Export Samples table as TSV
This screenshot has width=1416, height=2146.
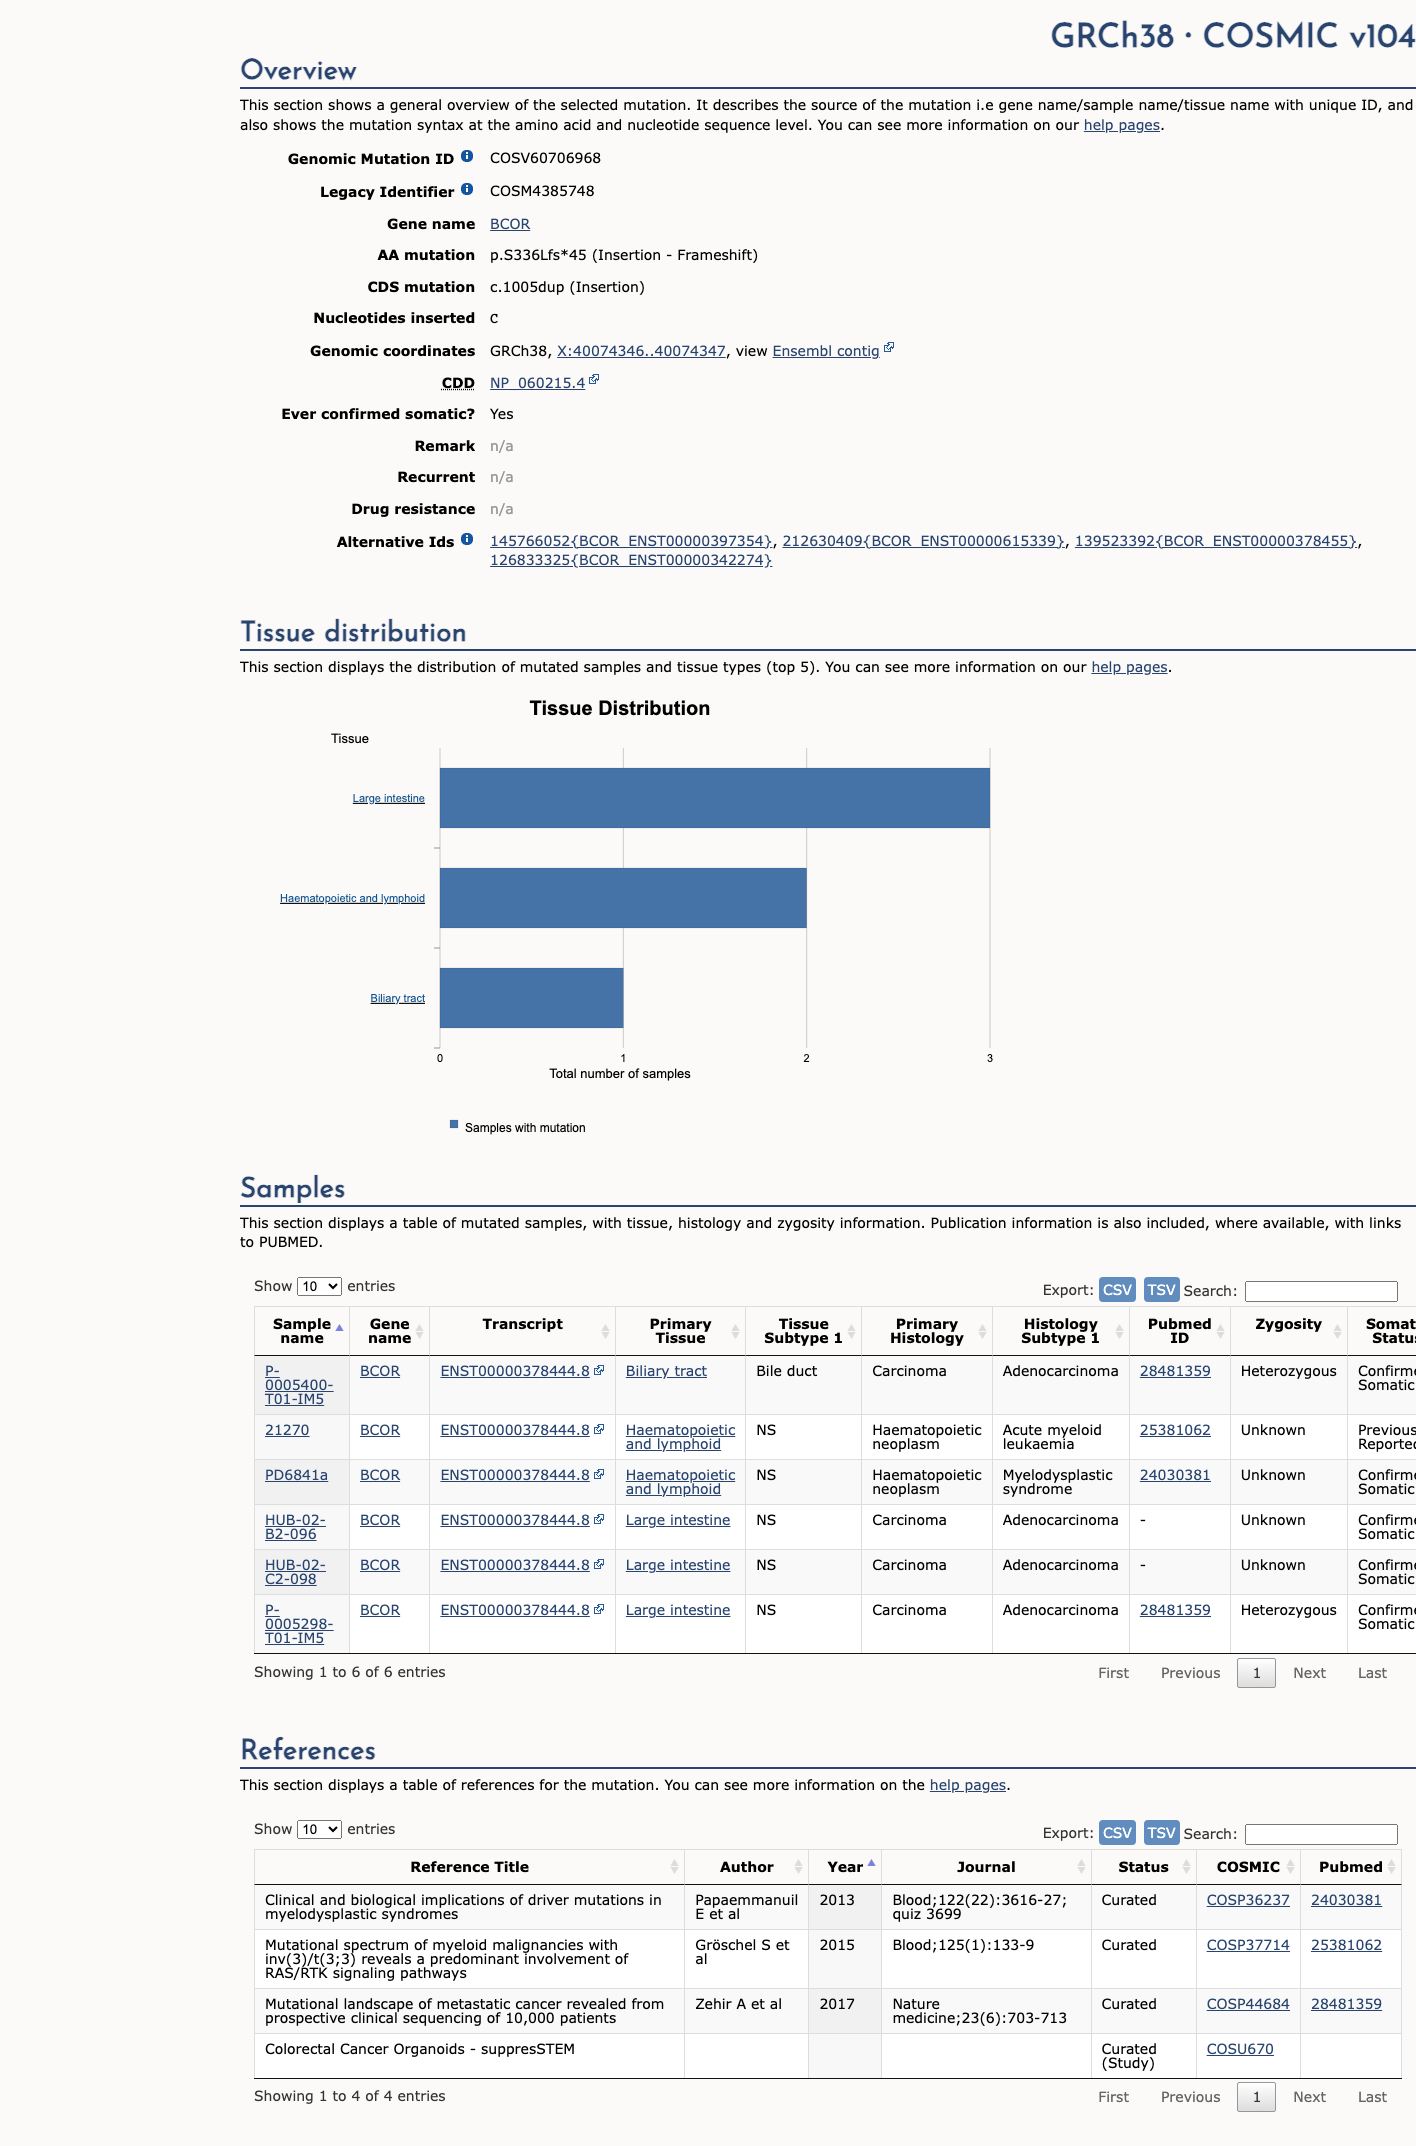pyautogui.click(x=1161, y=1290)
